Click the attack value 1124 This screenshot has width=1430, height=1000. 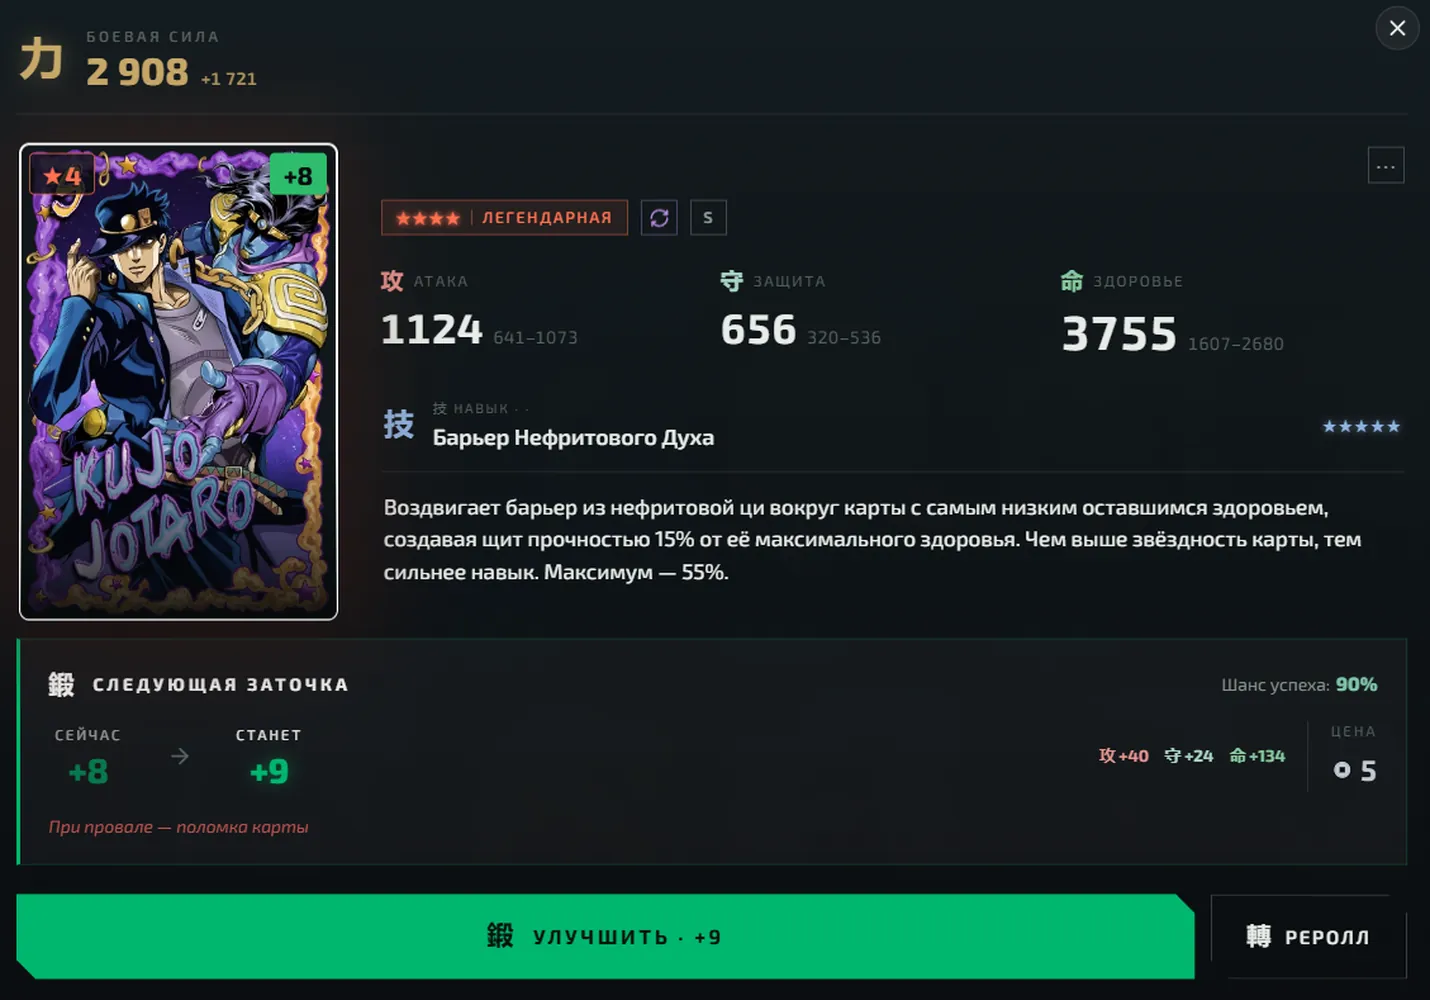[432, 329]
